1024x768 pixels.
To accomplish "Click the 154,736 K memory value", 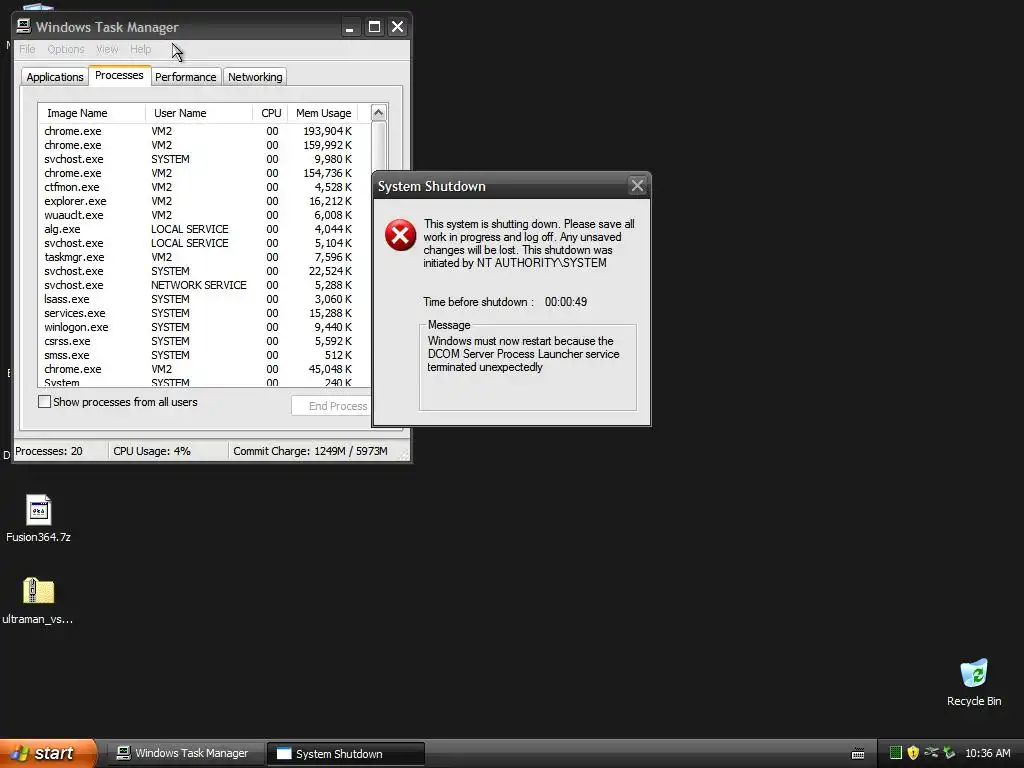I will (x=327, y=173).
